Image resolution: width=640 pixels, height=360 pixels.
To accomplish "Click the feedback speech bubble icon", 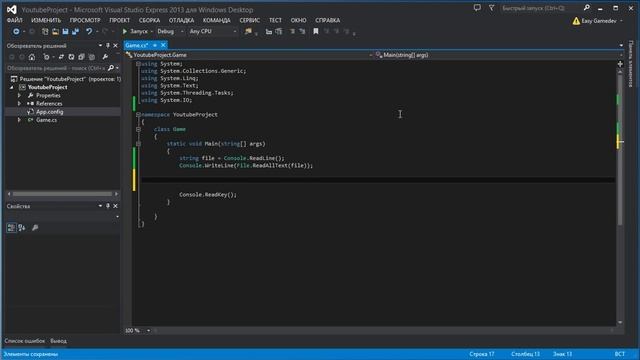I will pos(477,8).
